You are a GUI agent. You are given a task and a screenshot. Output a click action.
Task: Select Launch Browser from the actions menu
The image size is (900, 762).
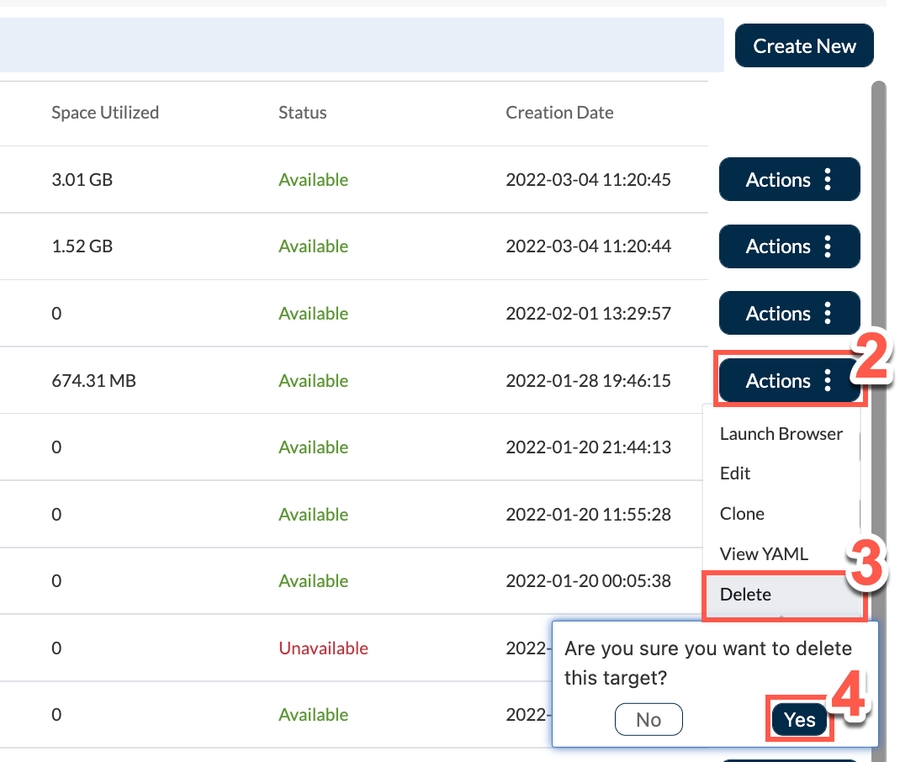[x=781, y=434]
